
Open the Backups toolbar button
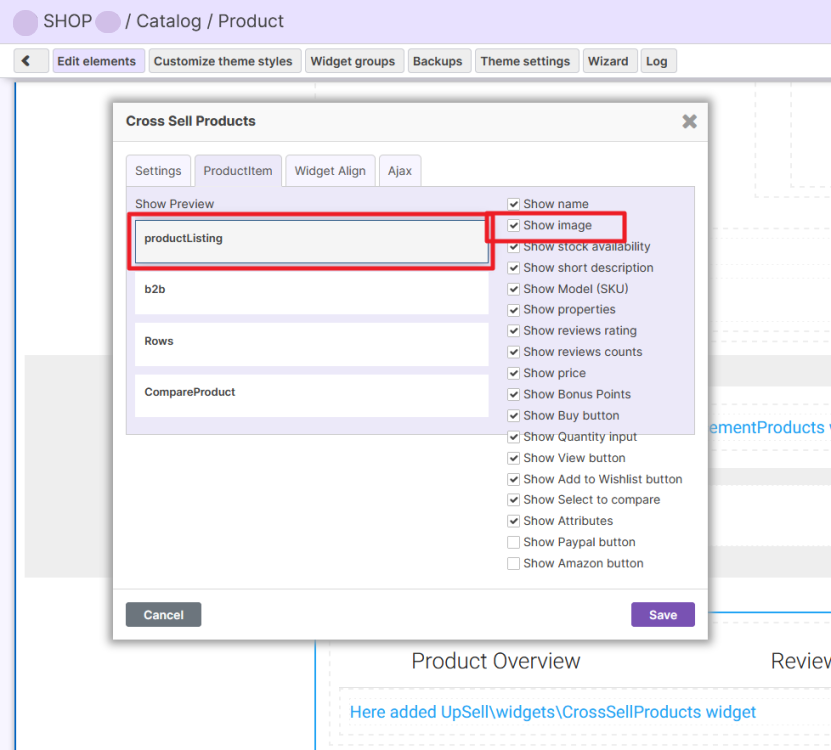click(437, 61)
